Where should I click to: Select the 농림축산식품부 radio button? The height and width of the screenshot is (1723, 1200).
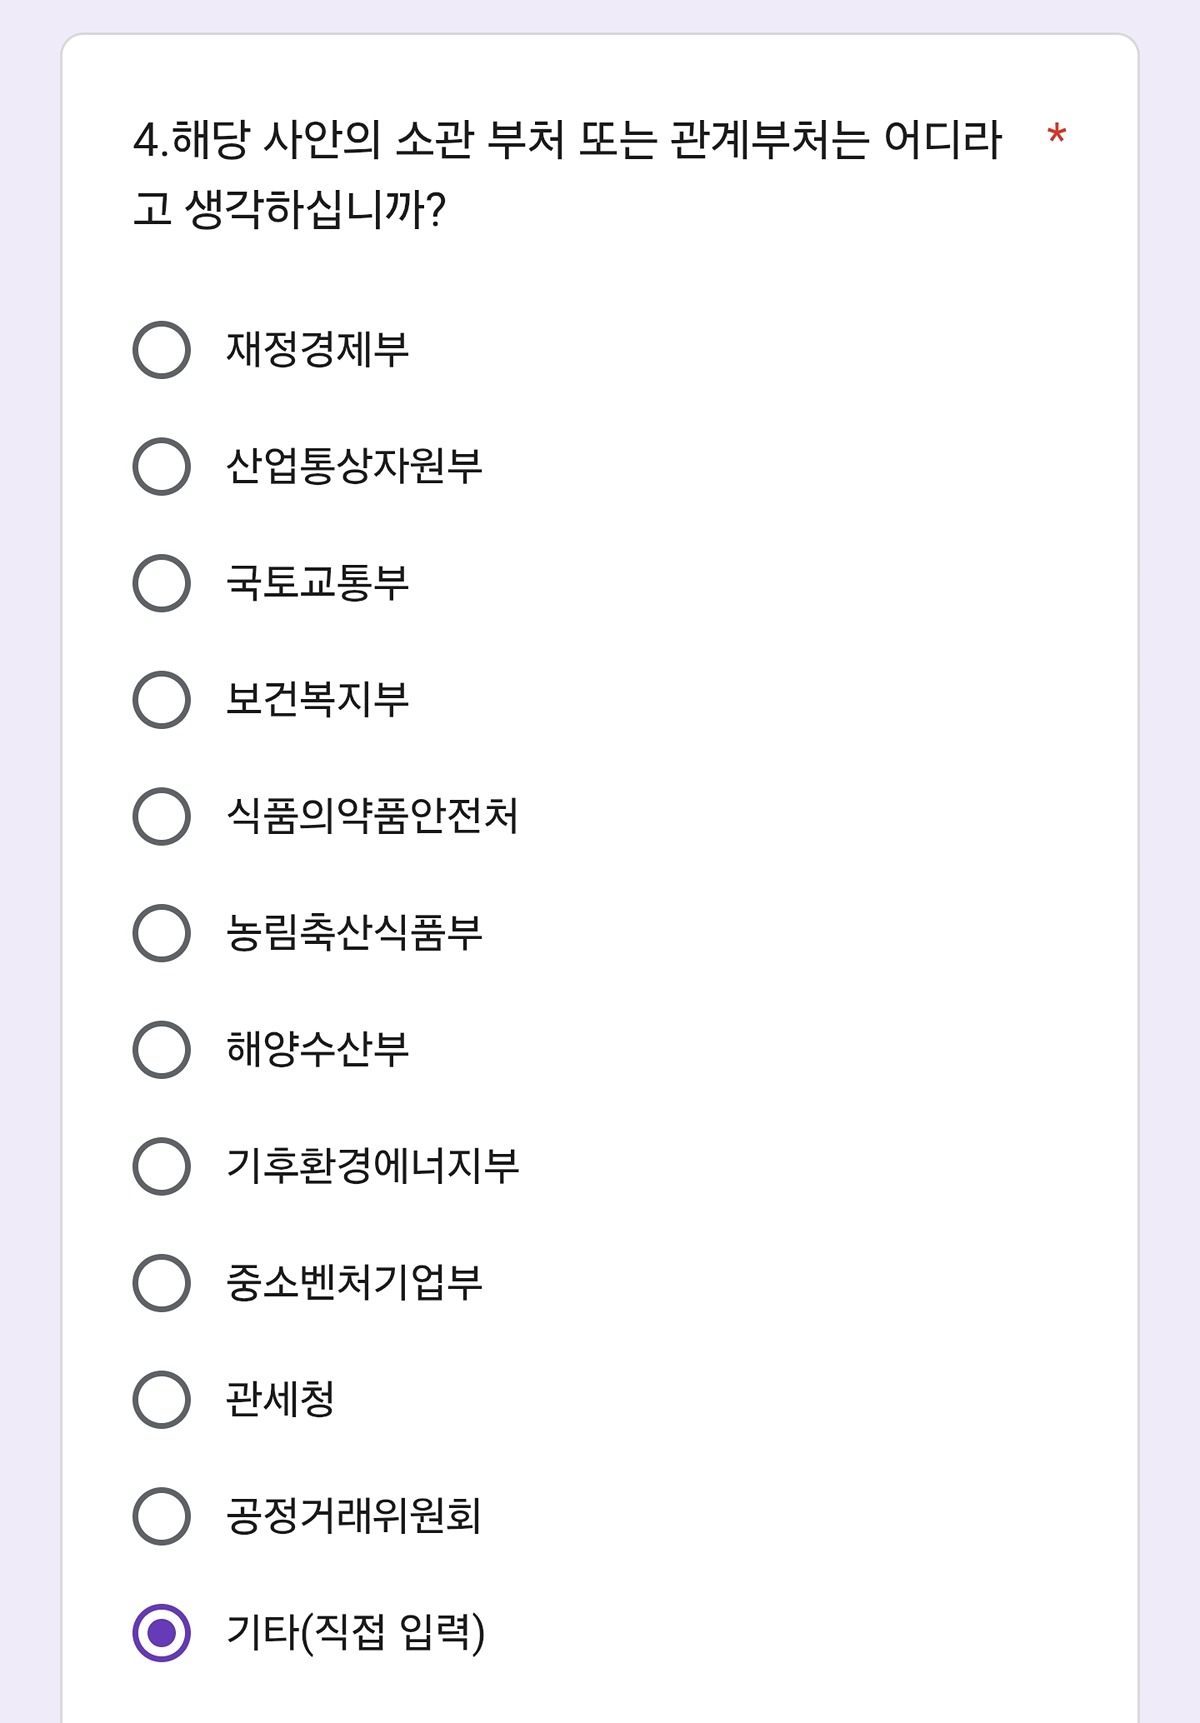click(x=161, y=933)
